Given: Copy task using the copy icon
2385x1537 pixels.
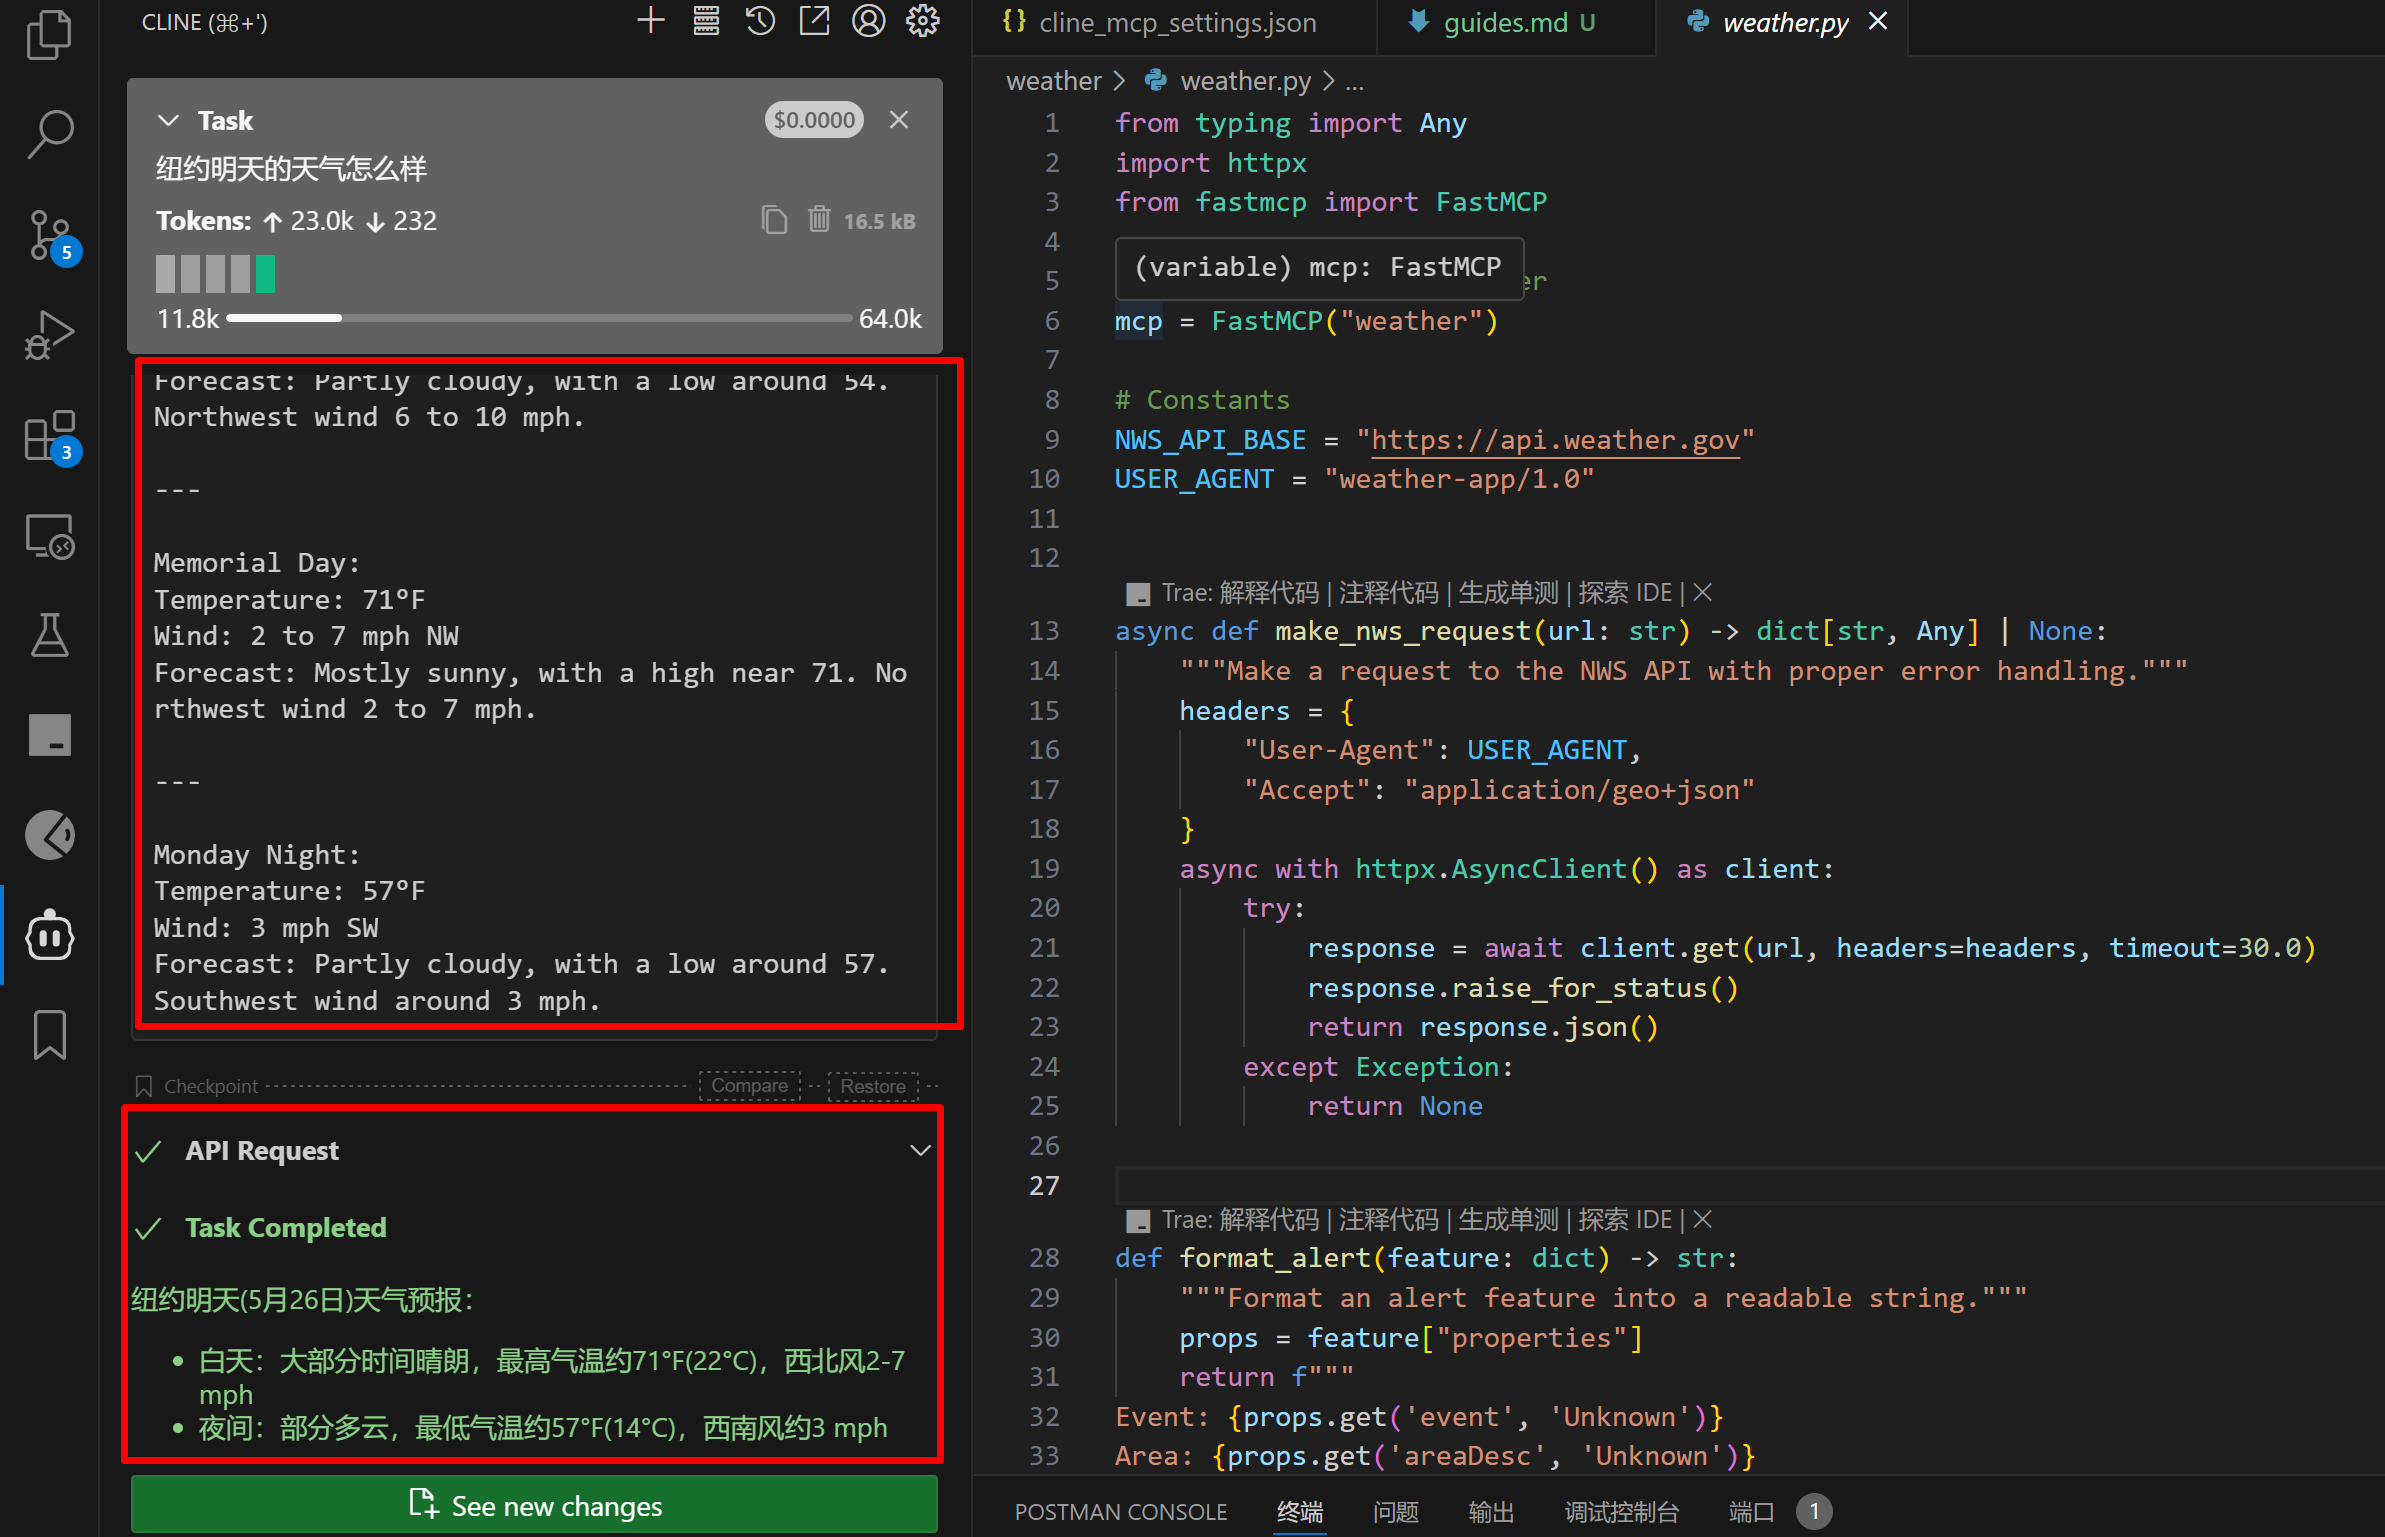Looking at the screenshot, I should (x=774, y=220).
